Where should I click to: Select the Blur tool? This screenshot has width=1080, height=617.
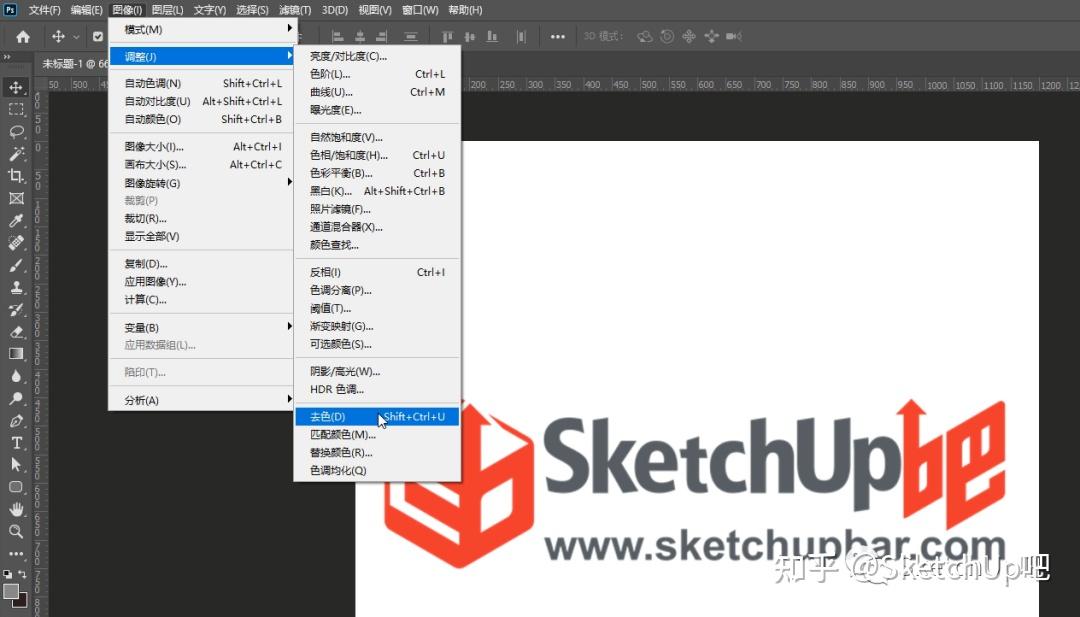pos(17,376)
